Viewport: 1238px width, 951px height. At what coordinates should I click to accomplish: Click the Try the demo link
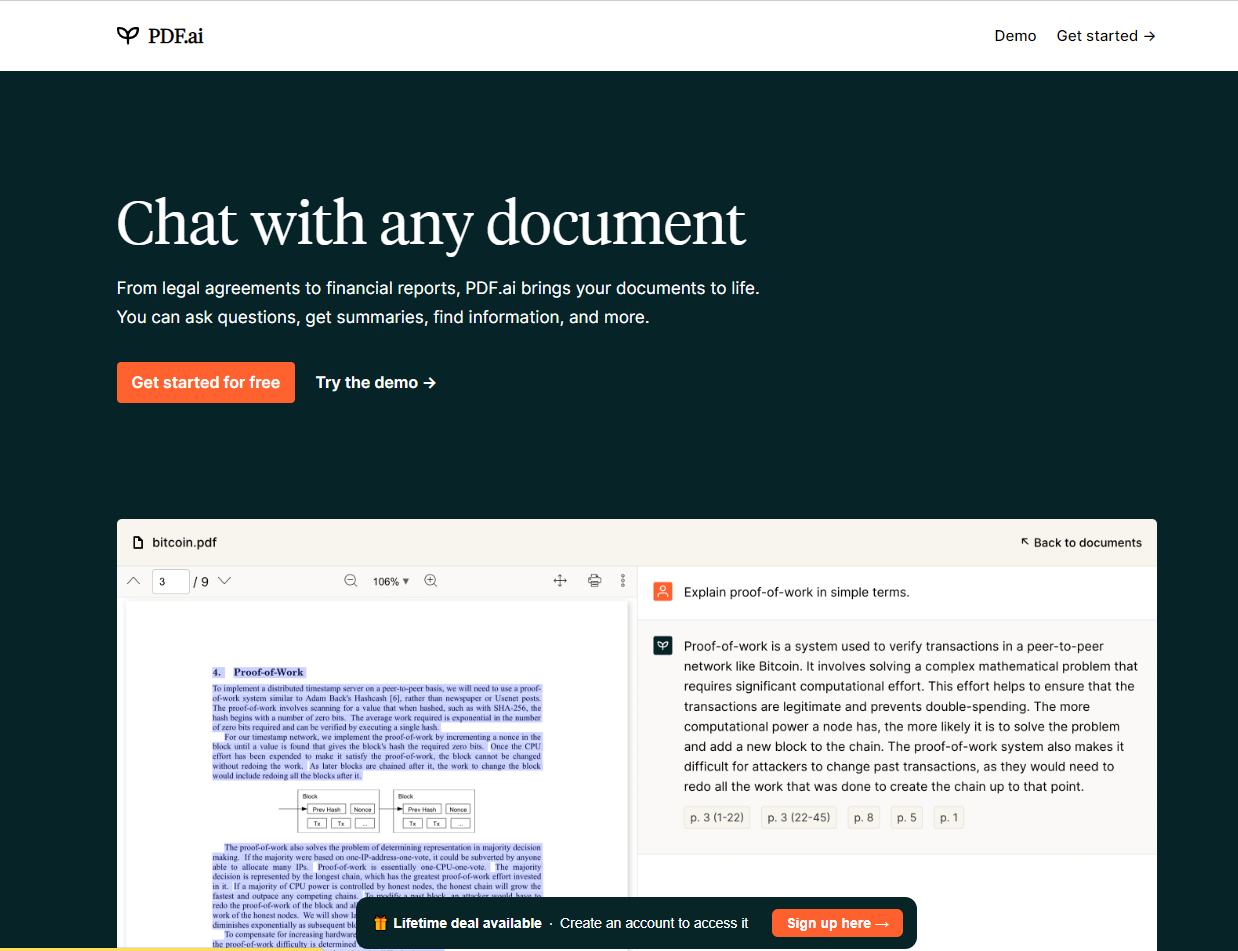coord(375,382)
